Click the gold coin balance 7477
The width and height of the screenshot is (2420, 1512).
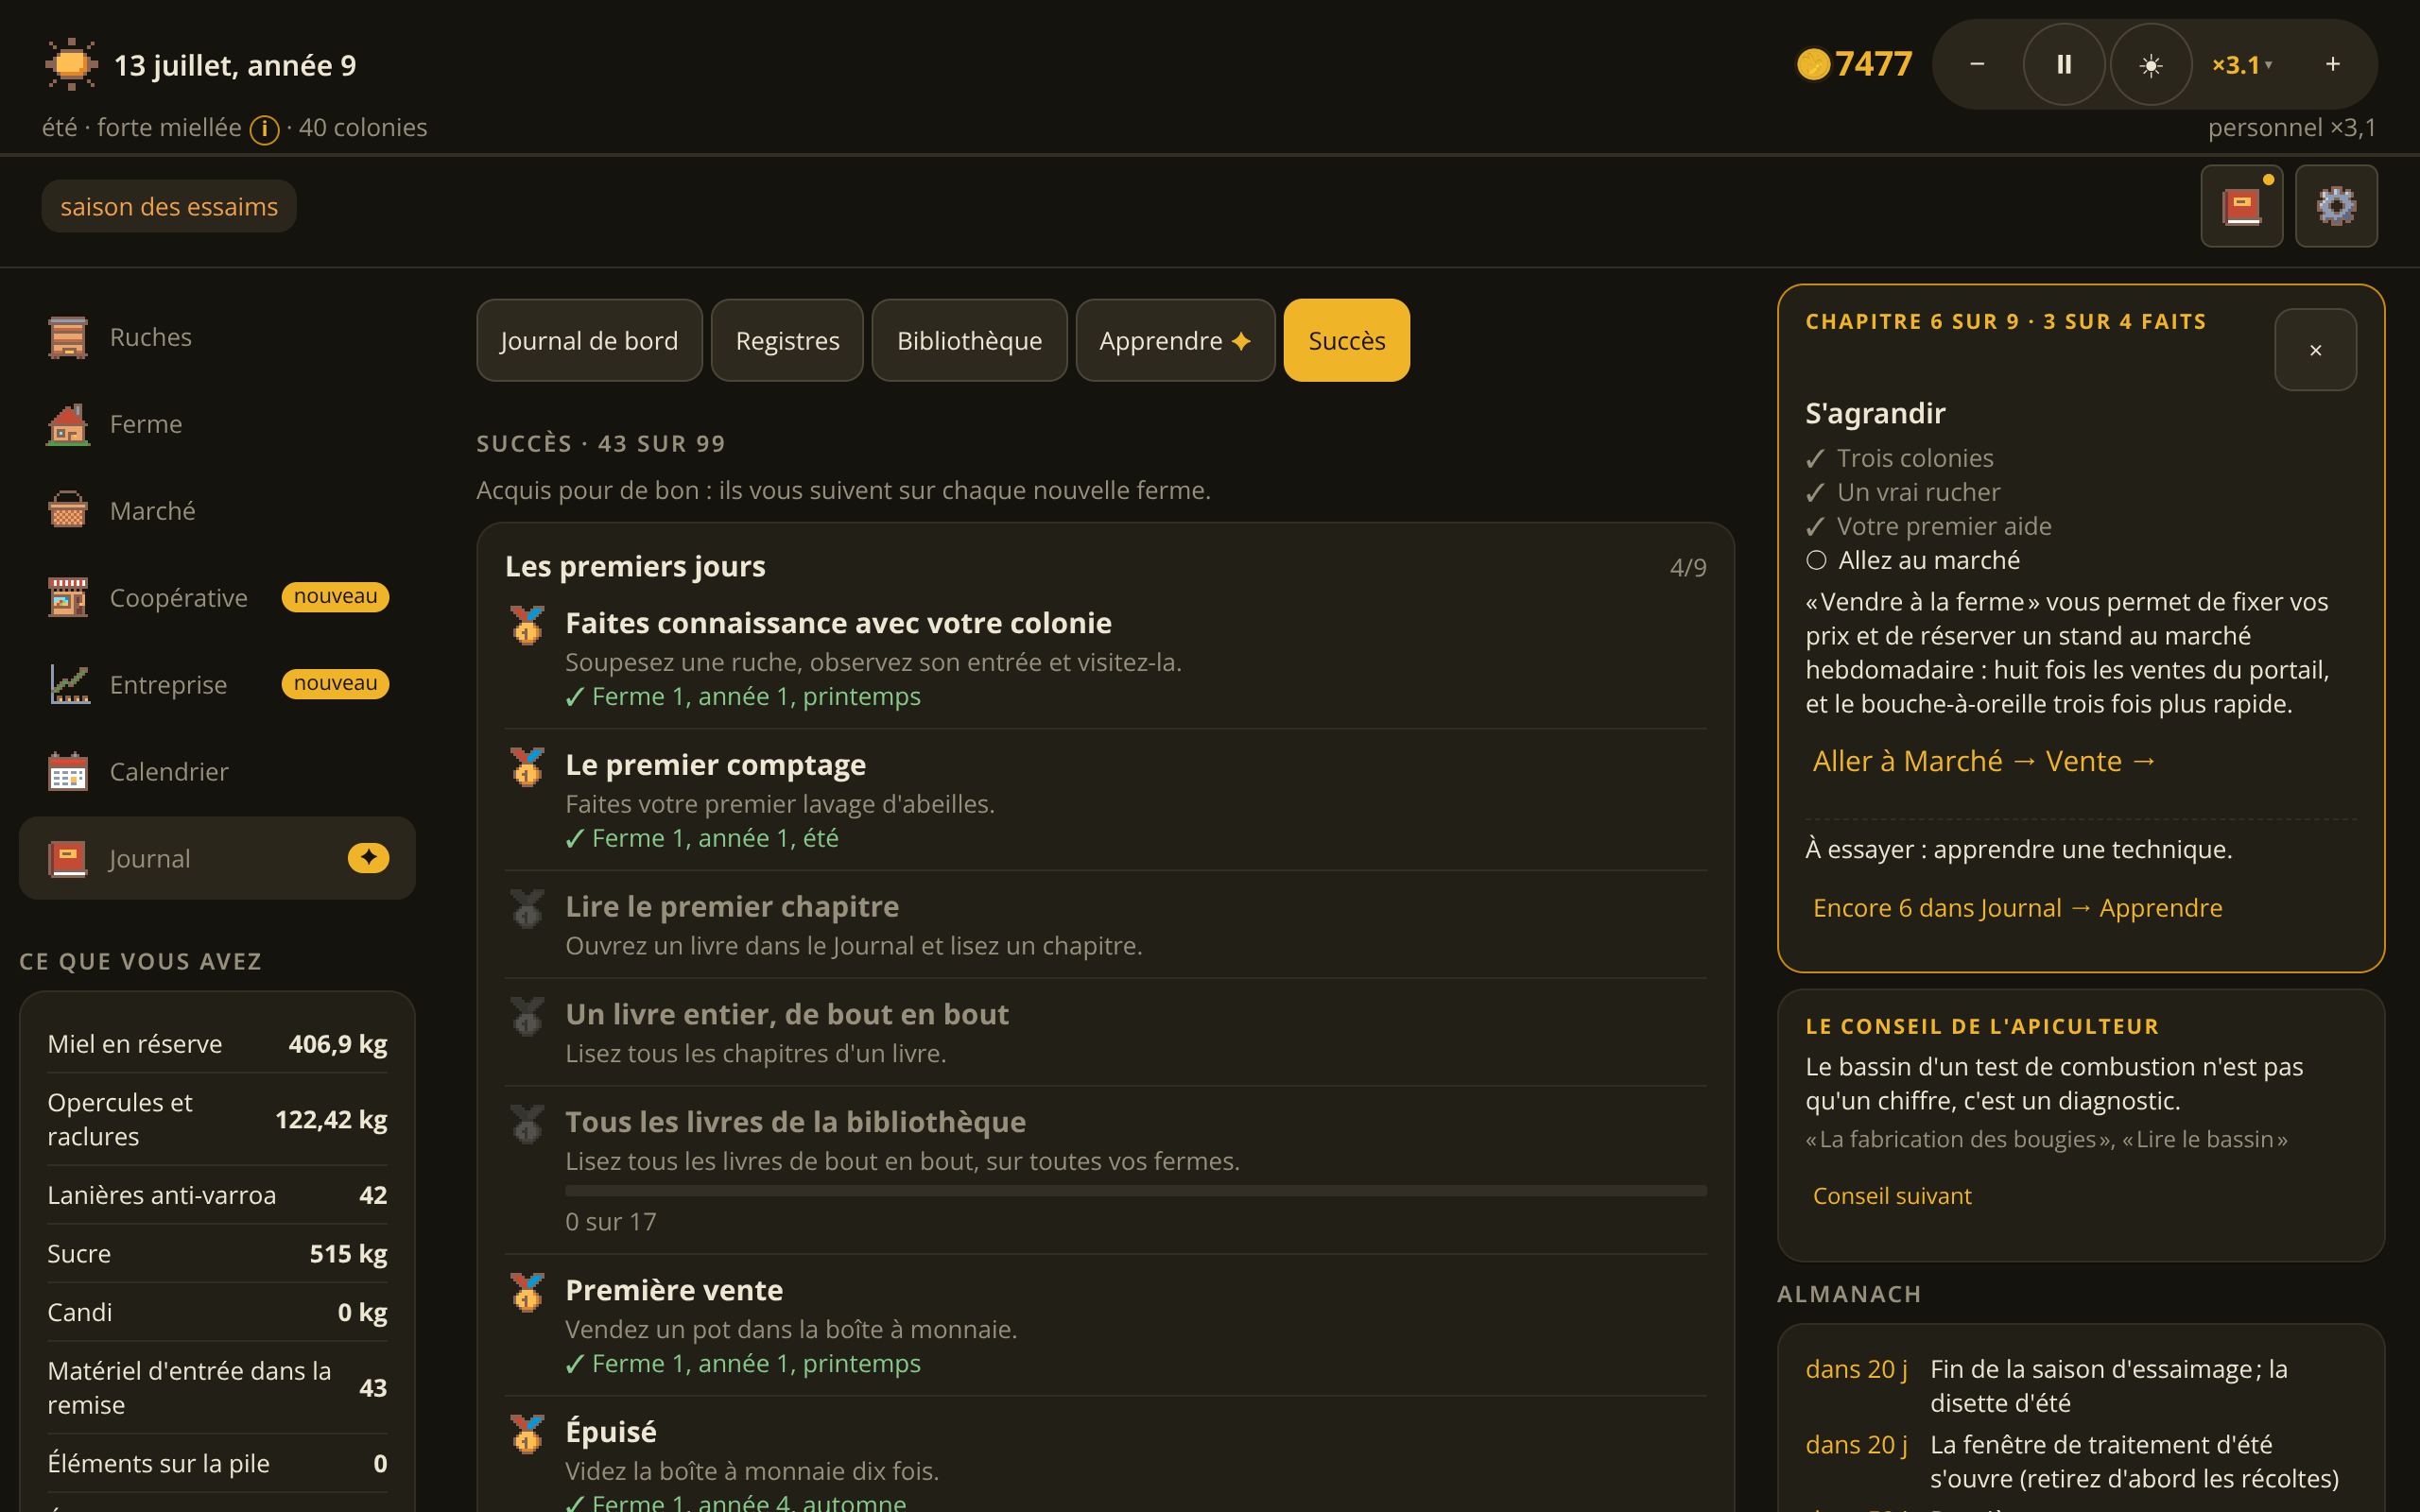(x=1855, y=64)
